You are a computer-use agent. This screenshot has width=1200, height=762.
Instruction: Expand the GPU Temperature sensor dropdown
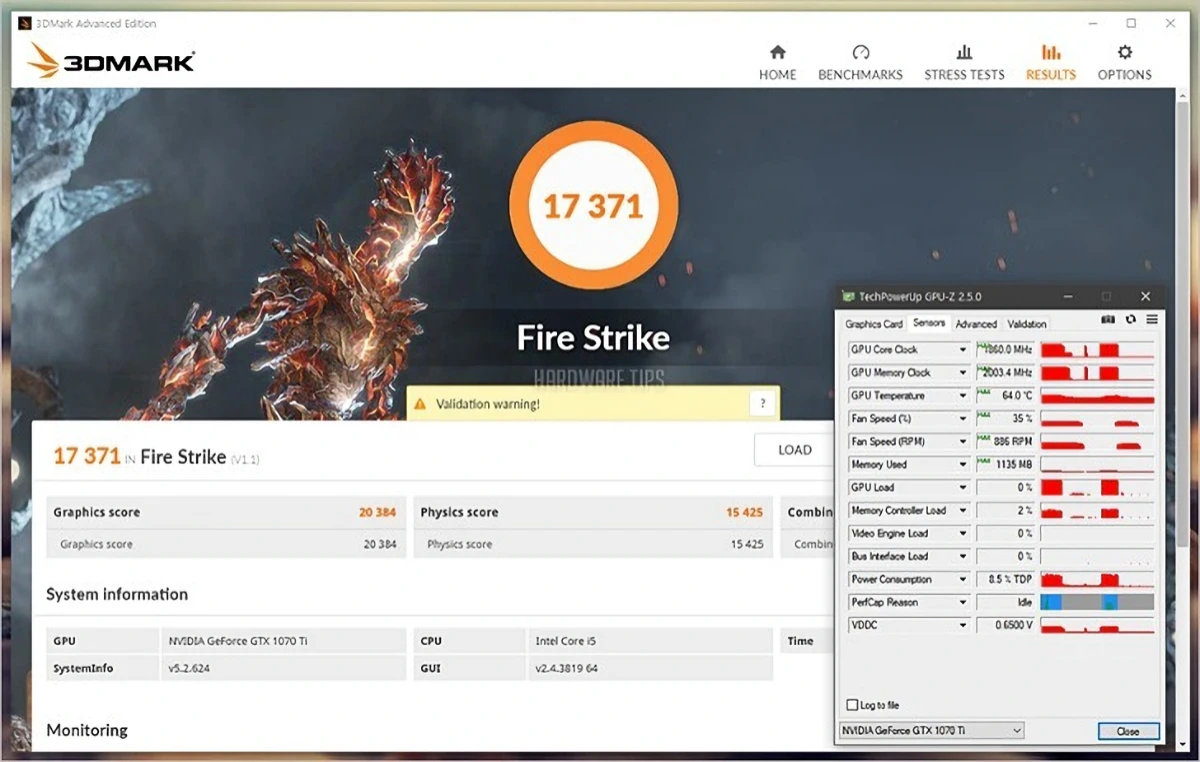[x=963, y=396]
